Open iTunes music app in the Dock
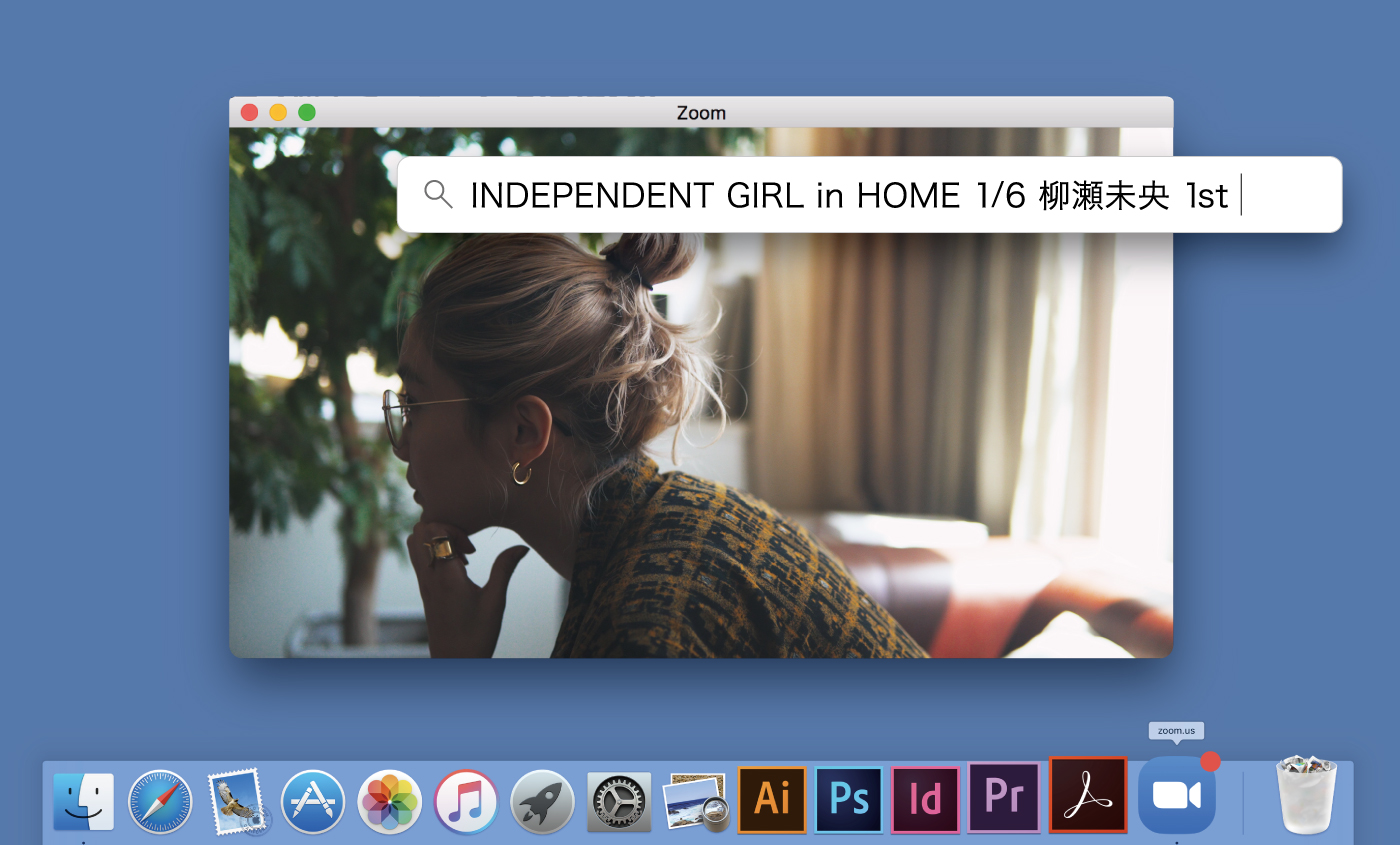 click(466, 801)
